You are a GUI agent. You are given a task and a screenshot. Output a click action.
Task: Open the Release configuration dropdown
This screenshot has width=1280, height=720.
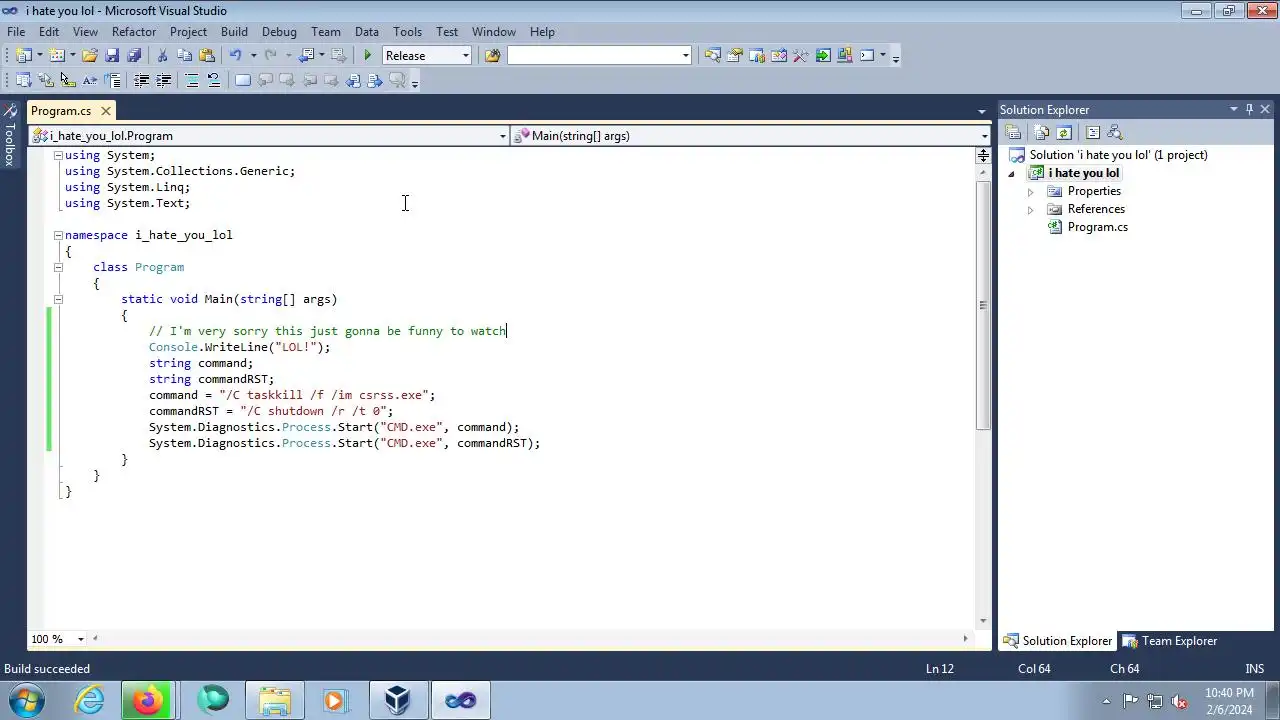[x=465, y=56]
